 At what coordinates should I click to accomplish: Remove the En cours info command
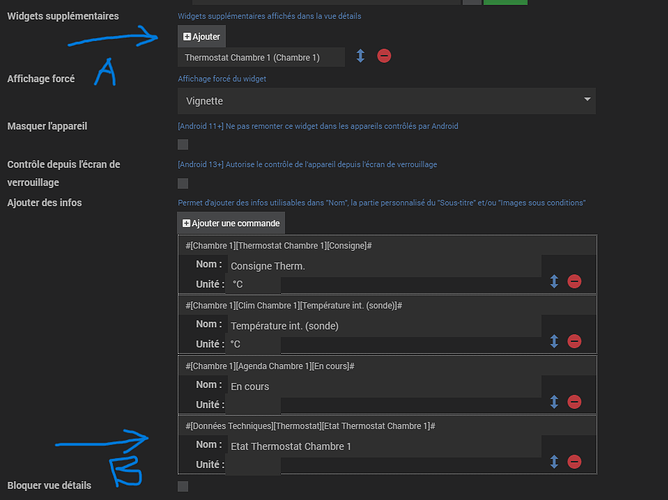(x=574, y=401)
